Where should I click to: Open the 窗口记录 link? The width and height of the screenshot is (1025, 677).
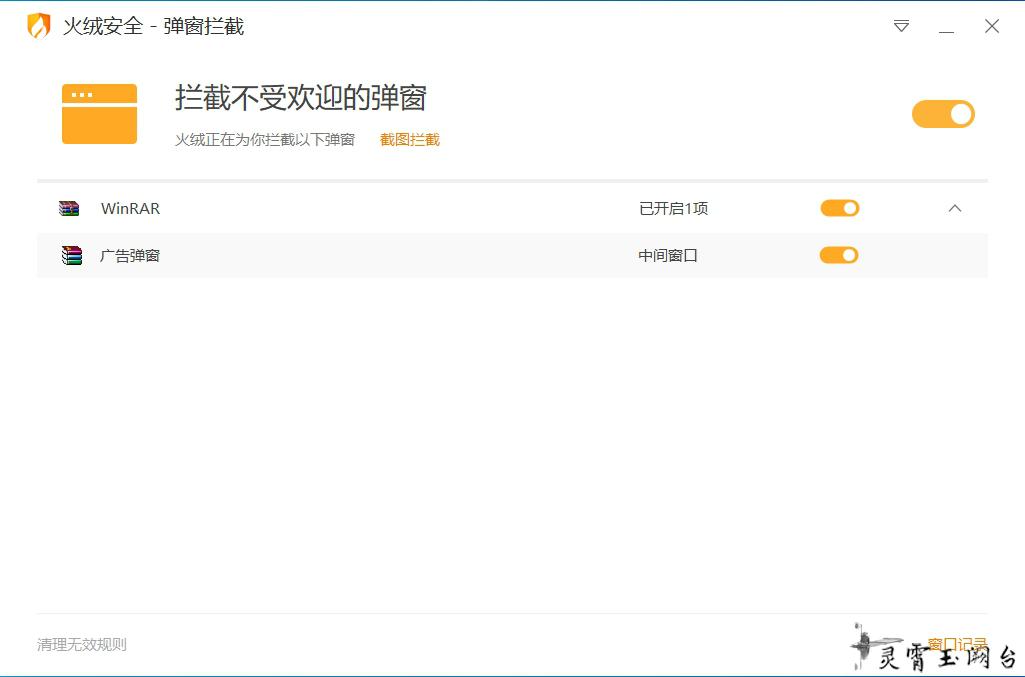click(x=956, y=644)
